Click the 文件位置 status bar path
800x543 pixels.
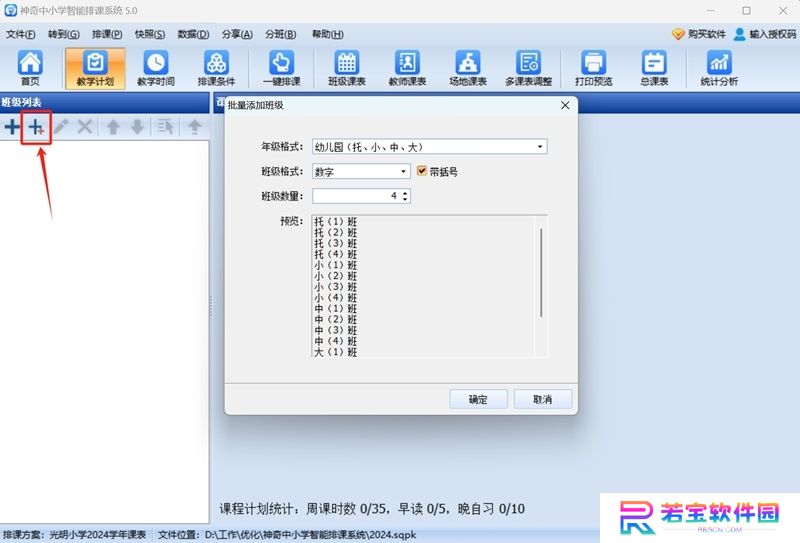pos(287,534)
